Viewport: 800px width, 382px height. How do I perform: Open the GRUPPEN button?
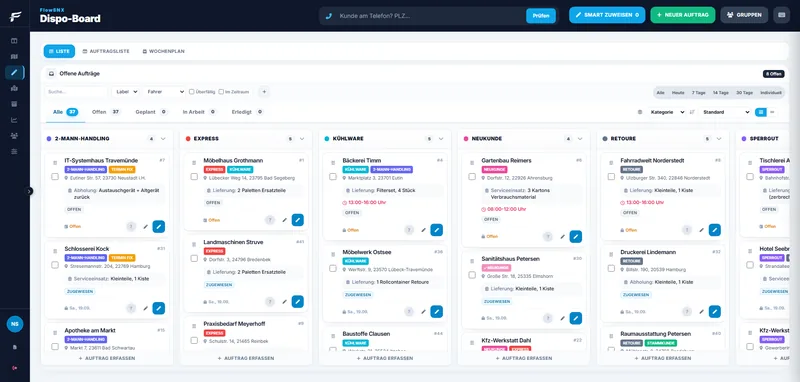(744, 15)
